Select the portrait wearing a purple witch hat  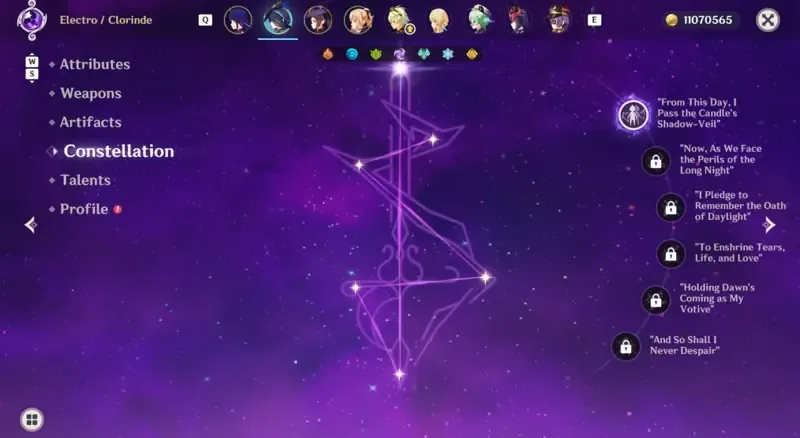click(318, 20)
